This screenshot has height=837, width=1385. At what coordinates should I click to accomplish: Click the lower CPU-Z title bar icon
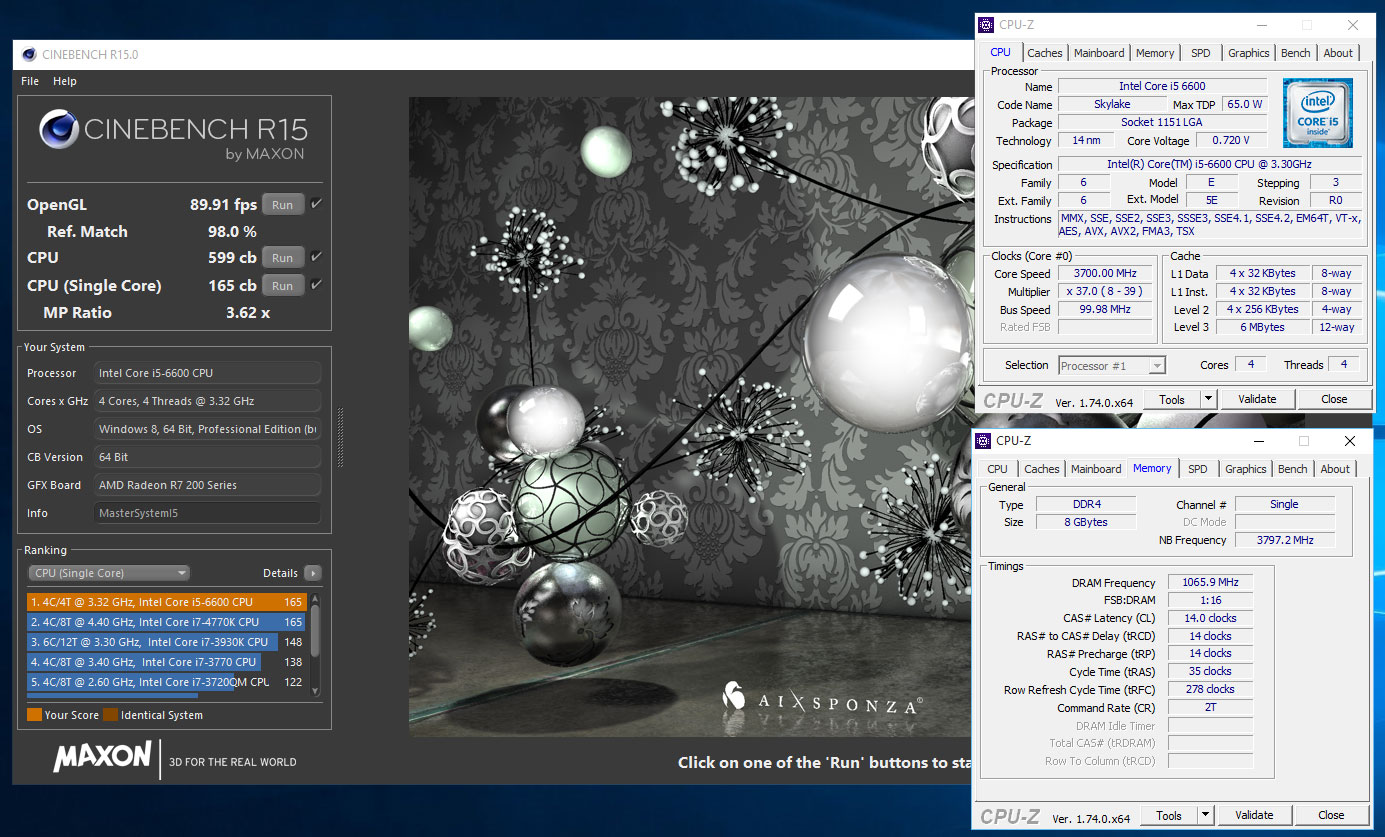[x=983, y=441]
